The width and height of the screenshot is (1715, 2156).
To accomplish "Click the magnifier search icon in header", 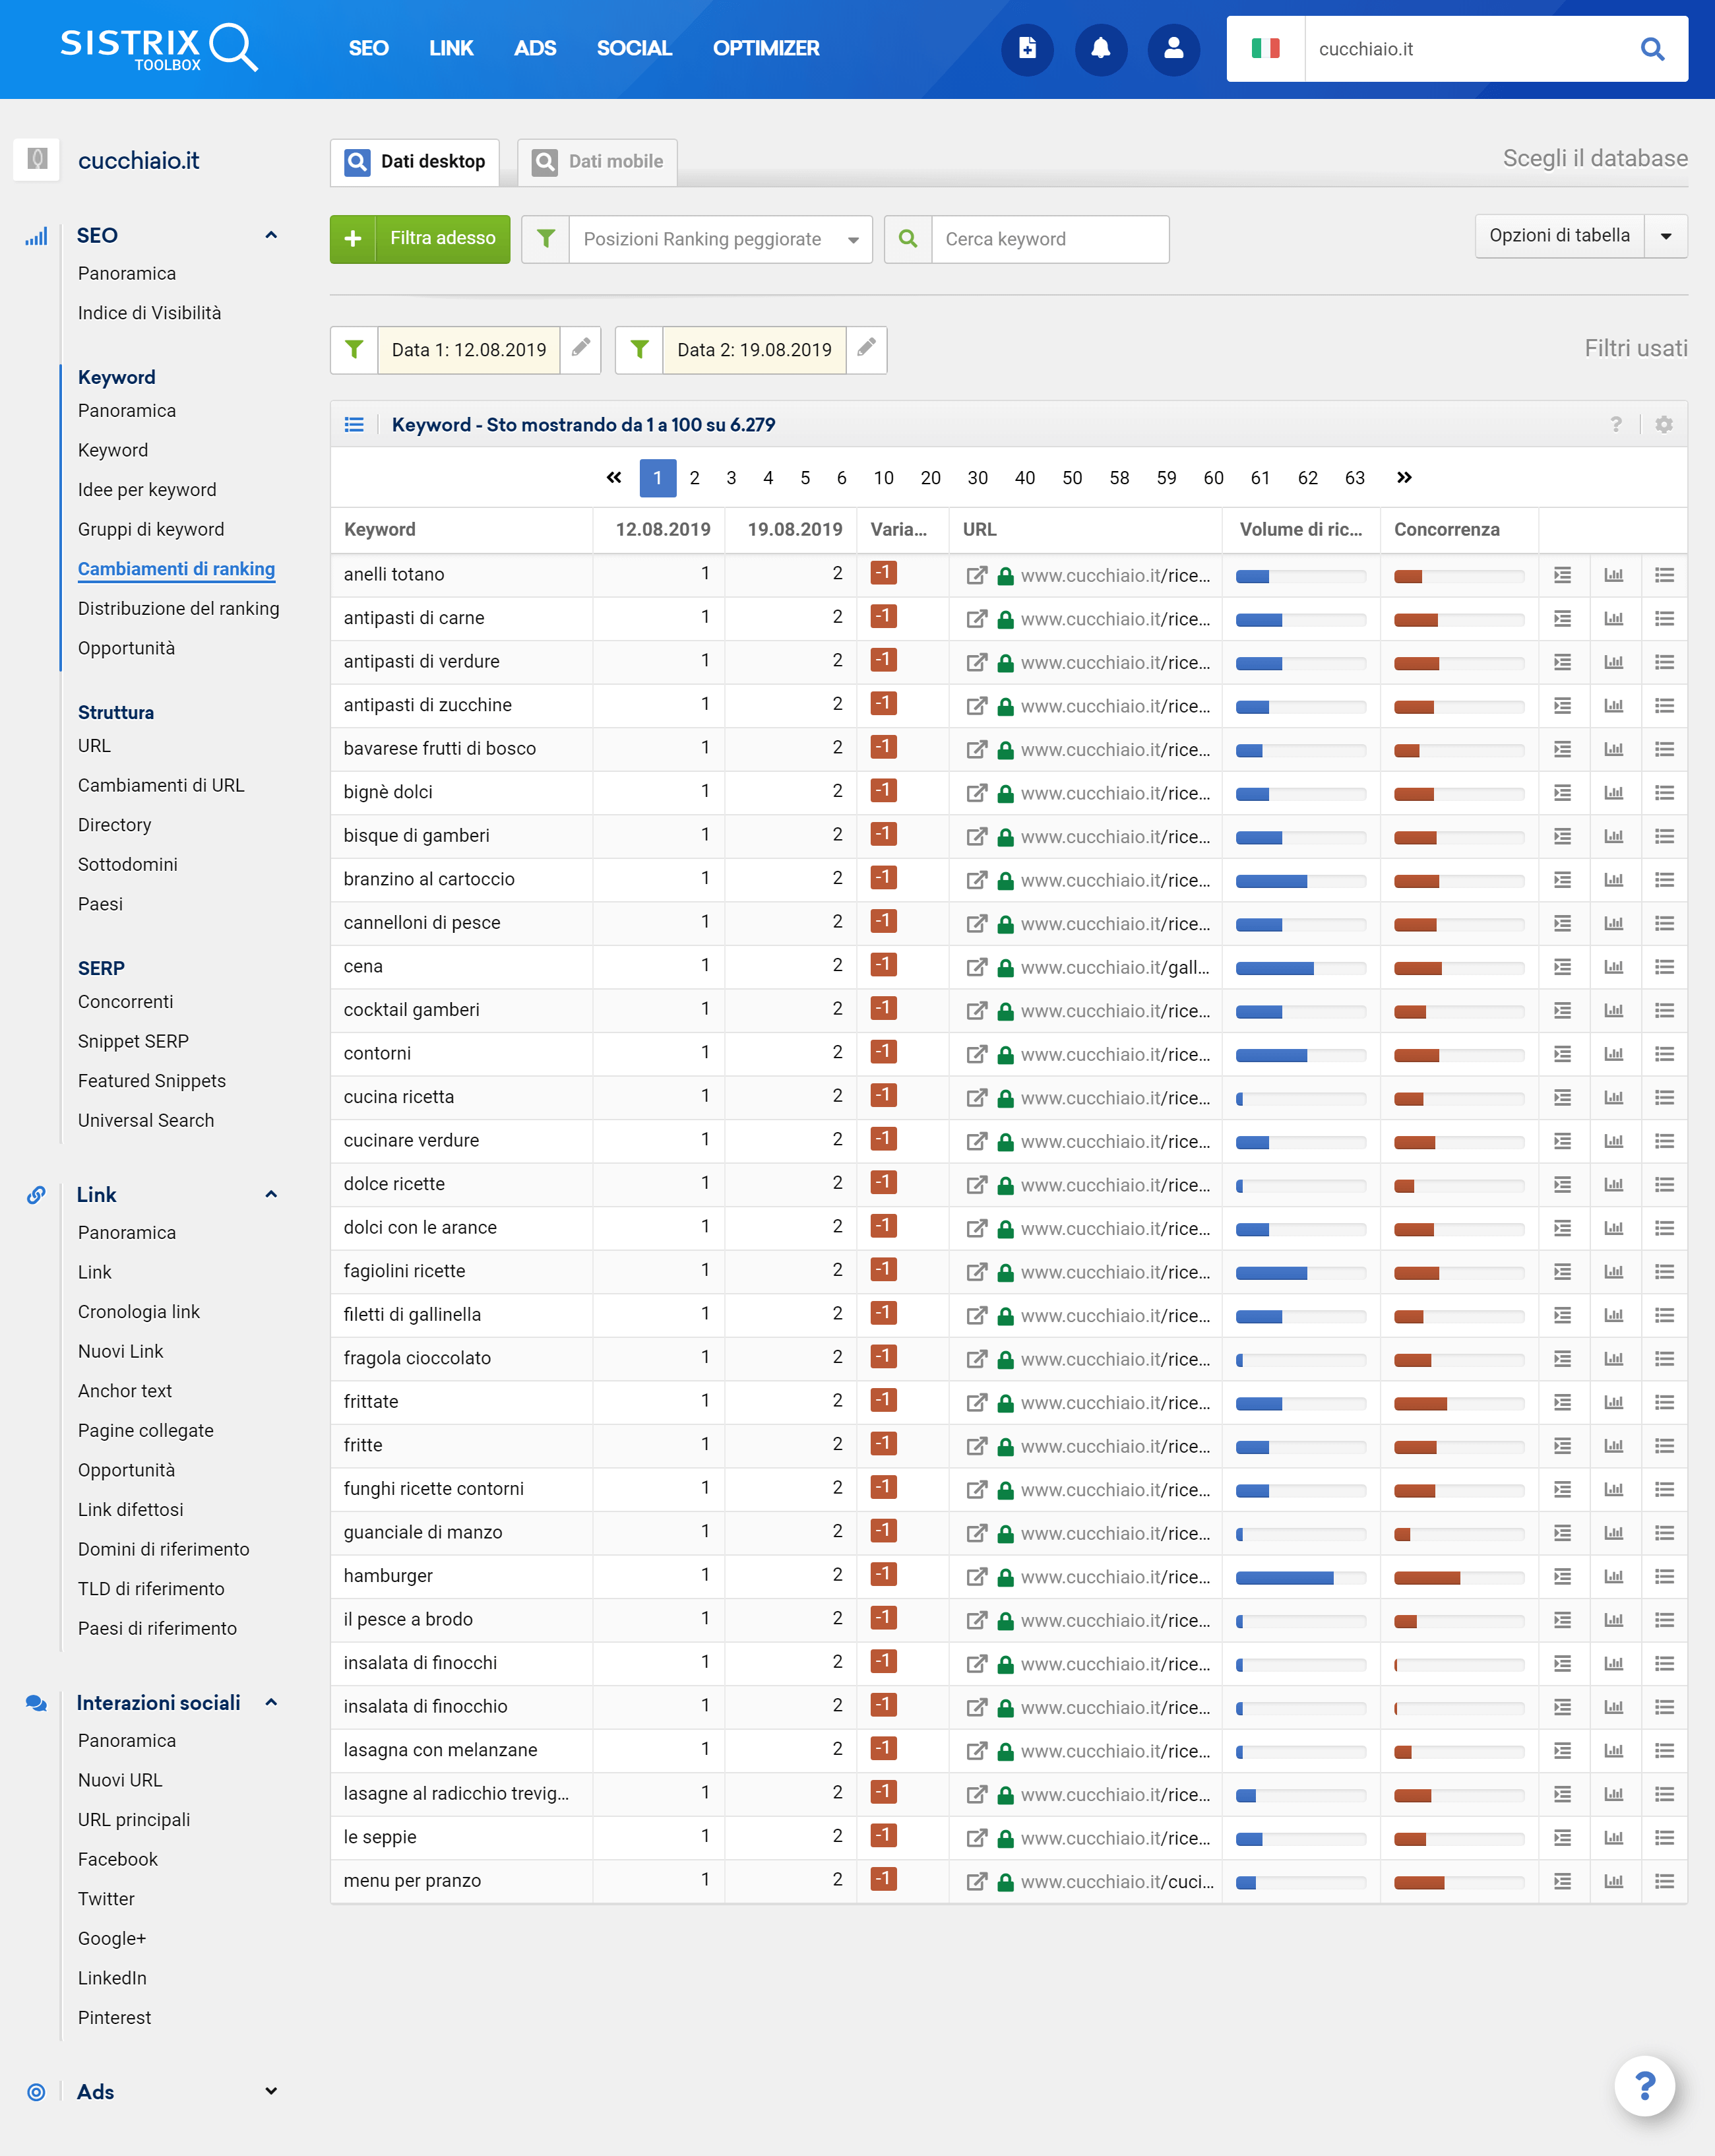I will point(1652,49).
